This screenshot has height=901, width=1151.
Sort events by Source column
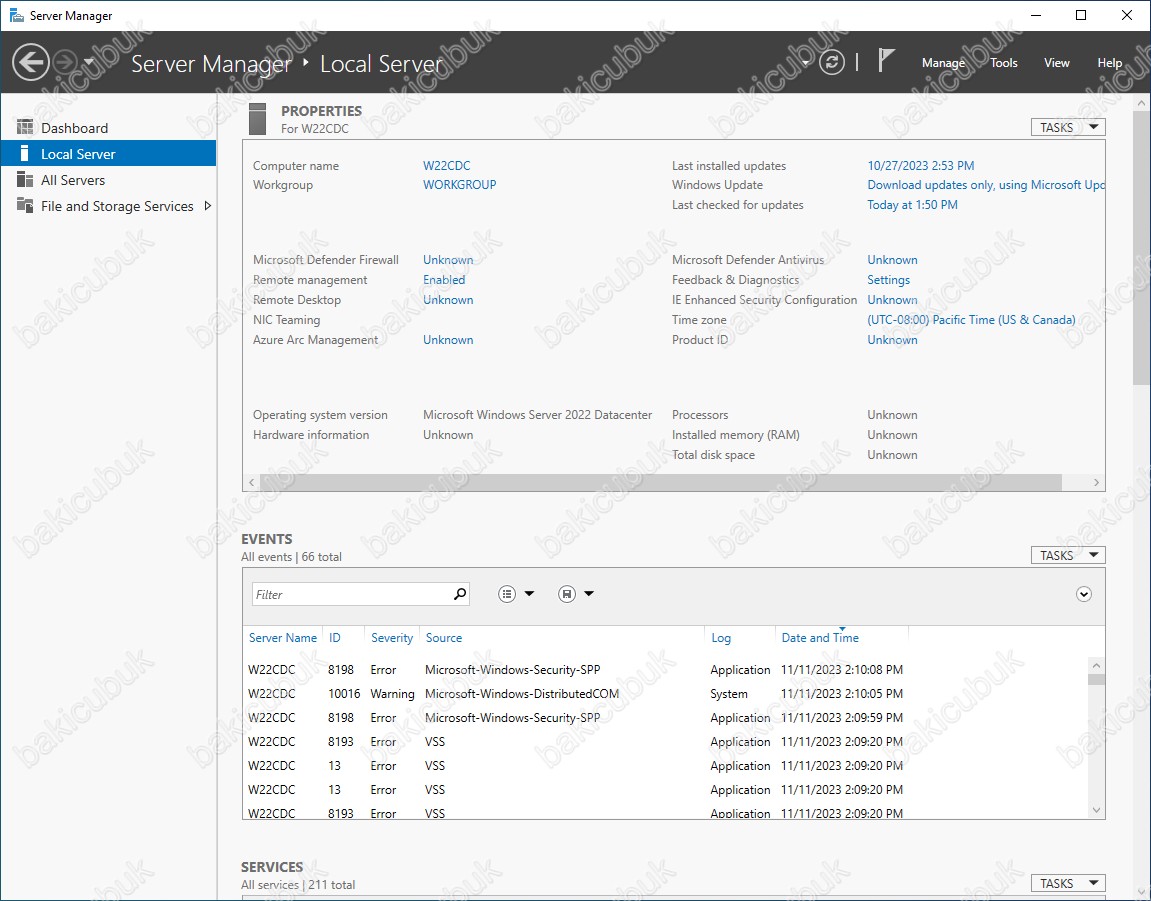[444, 638]
